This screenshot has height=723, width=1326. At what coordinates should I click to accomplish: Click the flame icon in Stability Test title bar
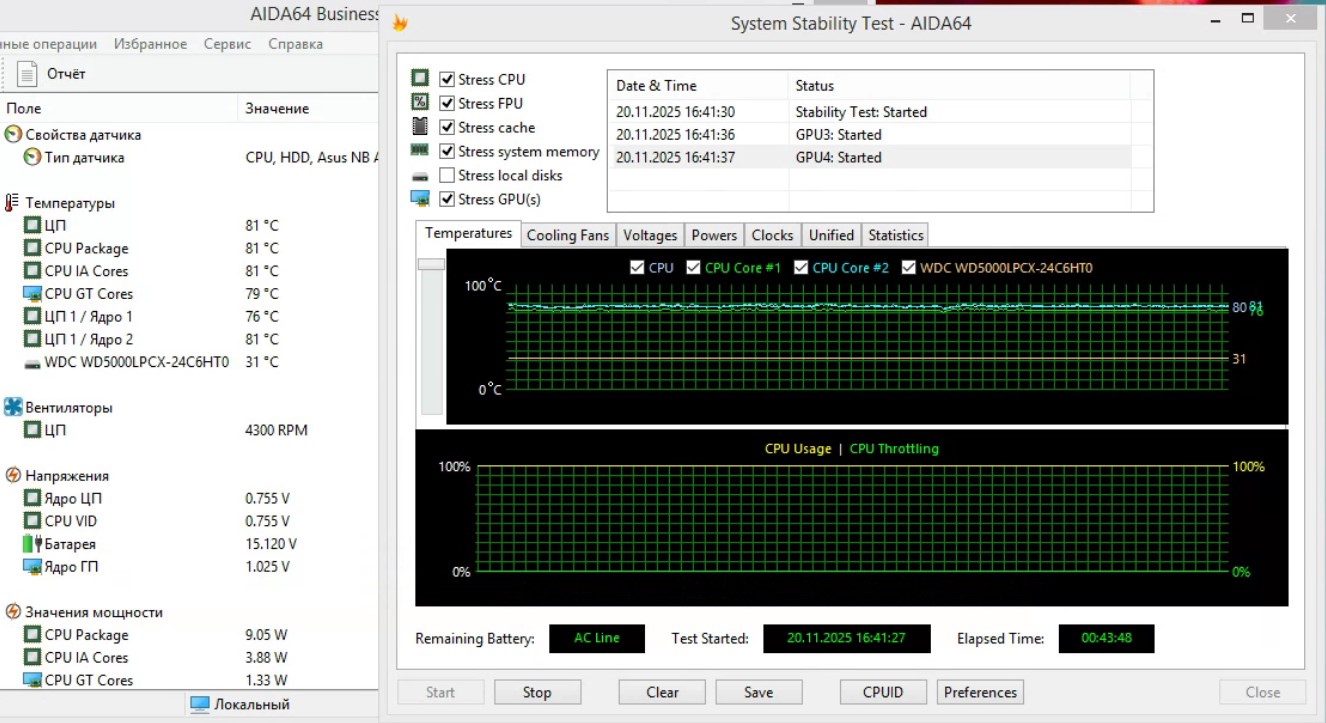point(400,23)
